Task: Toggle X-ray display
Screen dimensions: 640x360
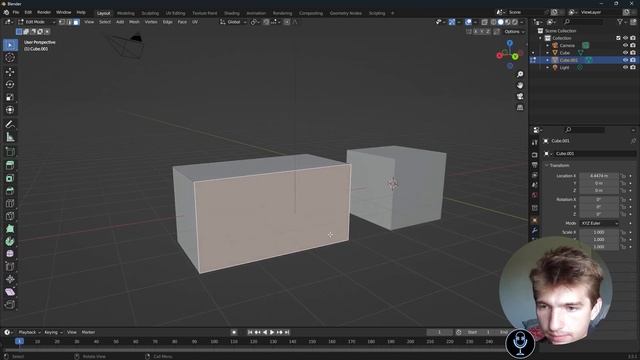Action: coord(484,22)
